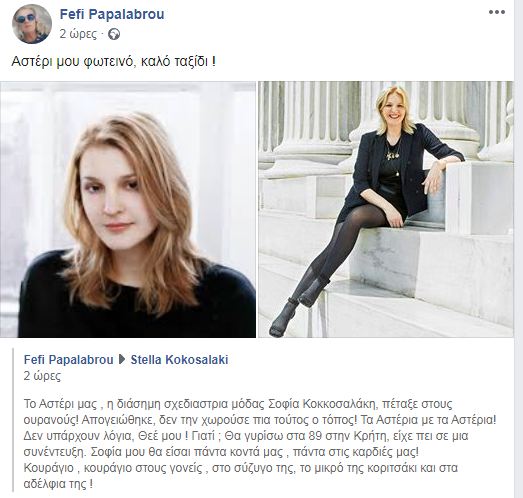Click Fefi Papalabrou's name in the shared post

click(x=68, y=360)
